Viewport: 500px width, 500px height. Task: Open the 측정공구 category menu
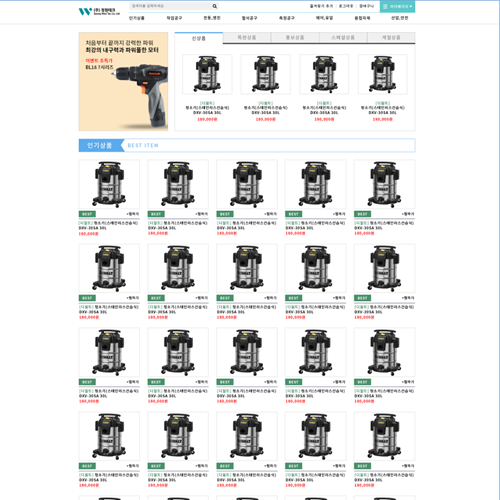pos(287,18)
